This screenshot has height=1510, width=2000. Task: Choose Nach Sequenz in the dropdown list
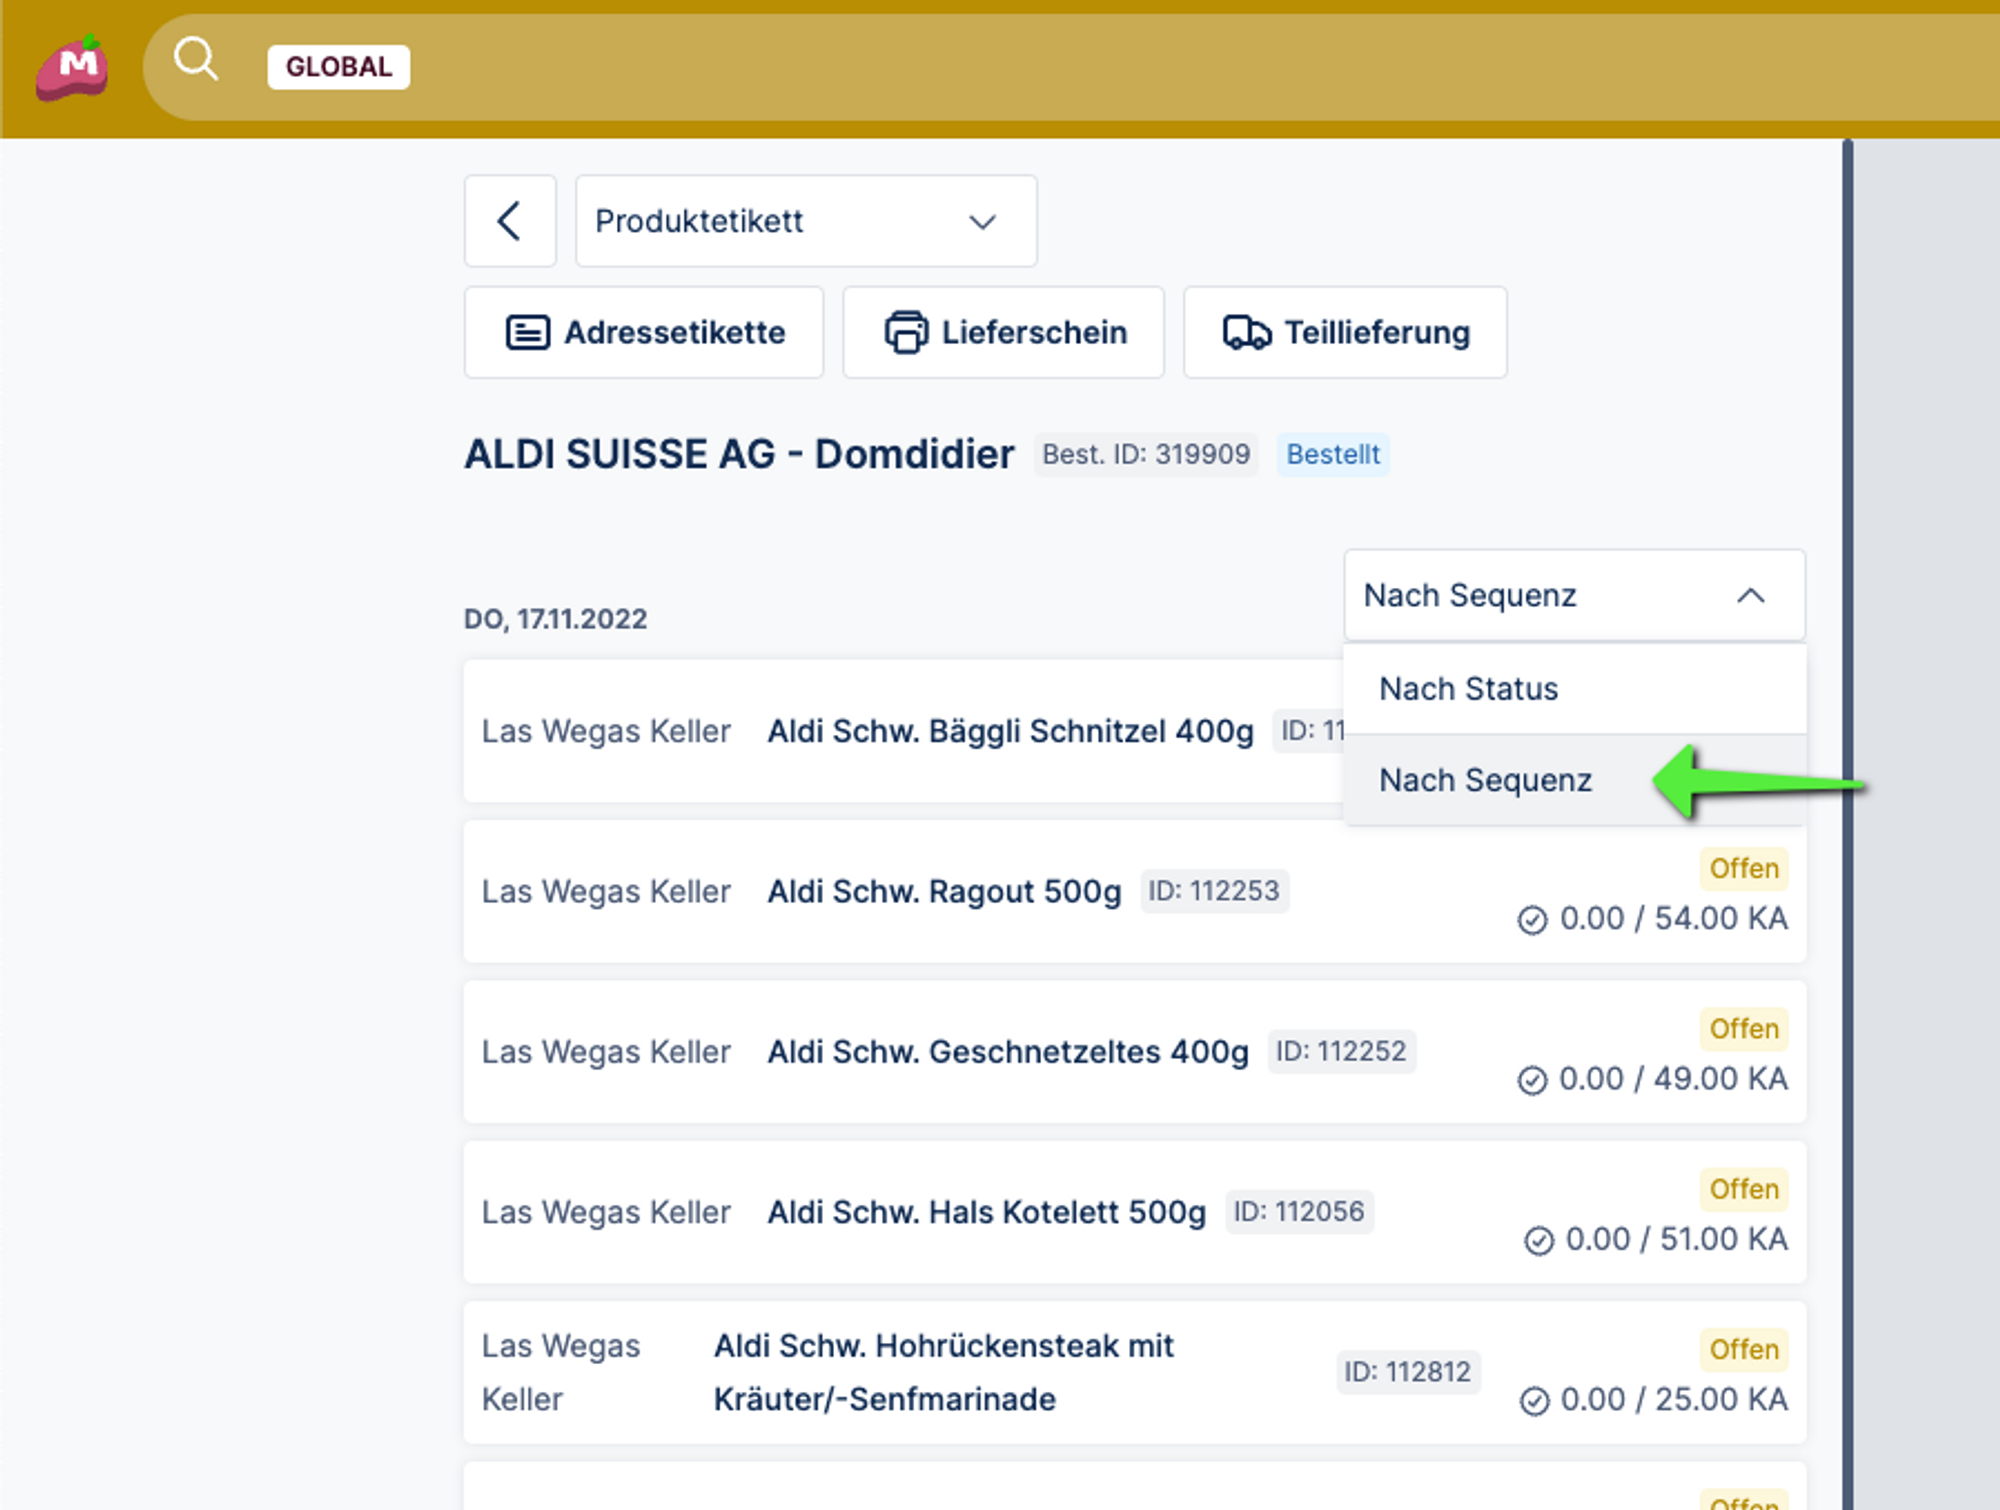coord(1486,780)
